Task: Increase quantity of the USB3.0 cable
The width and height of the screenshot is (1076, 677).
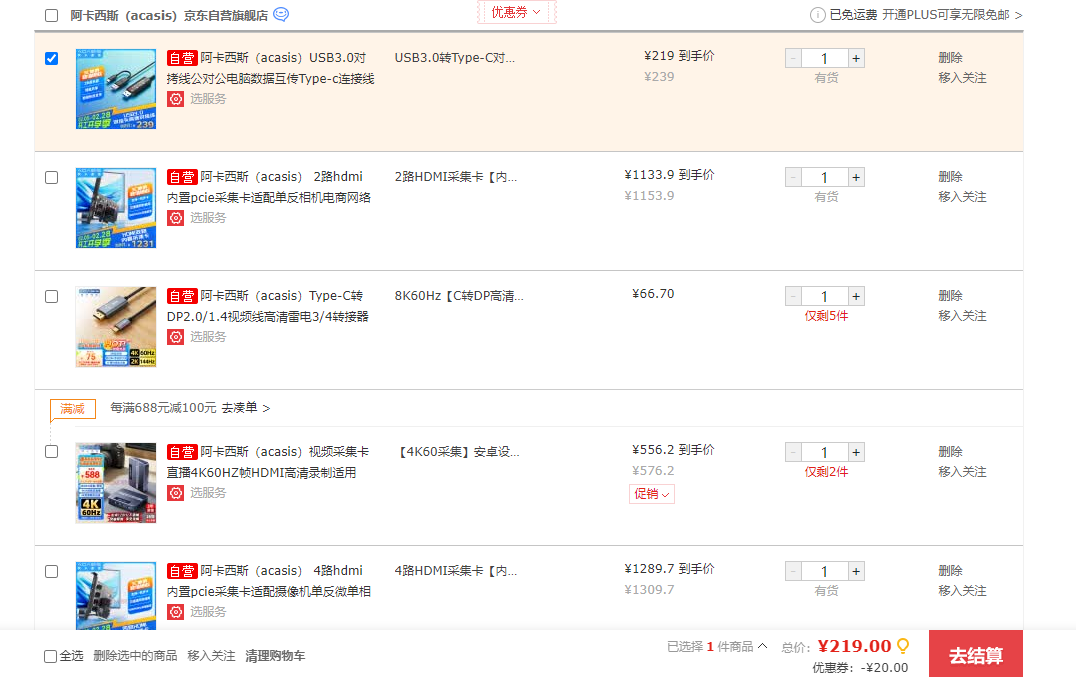Action: coord(856,59)
